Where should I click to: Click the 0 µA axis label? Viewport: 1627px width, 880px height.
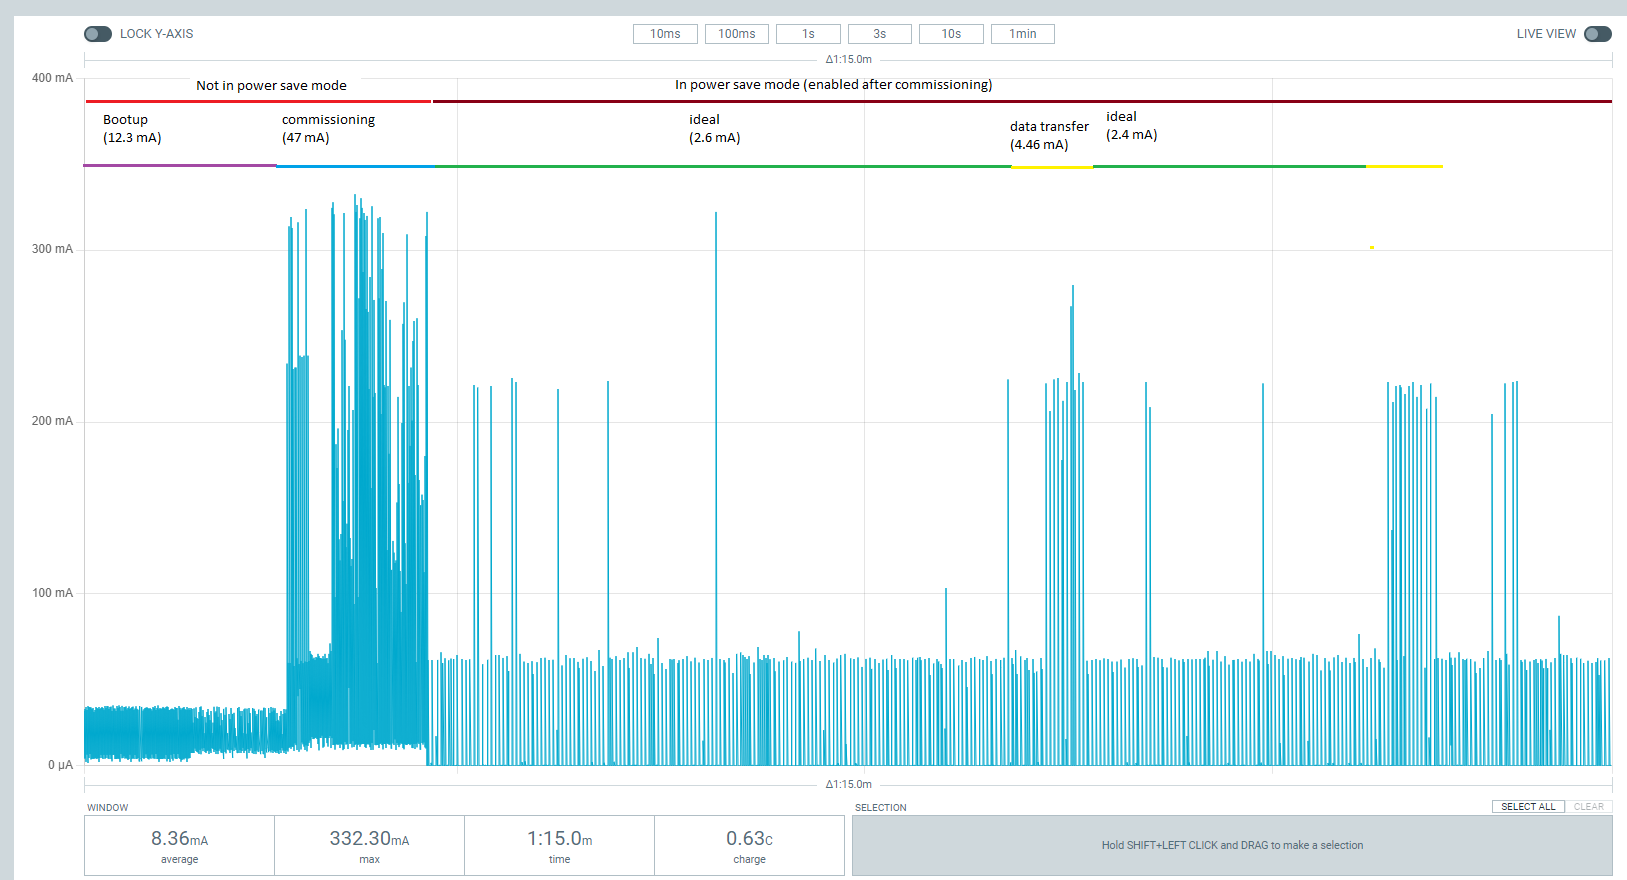(x=60, y=765)
